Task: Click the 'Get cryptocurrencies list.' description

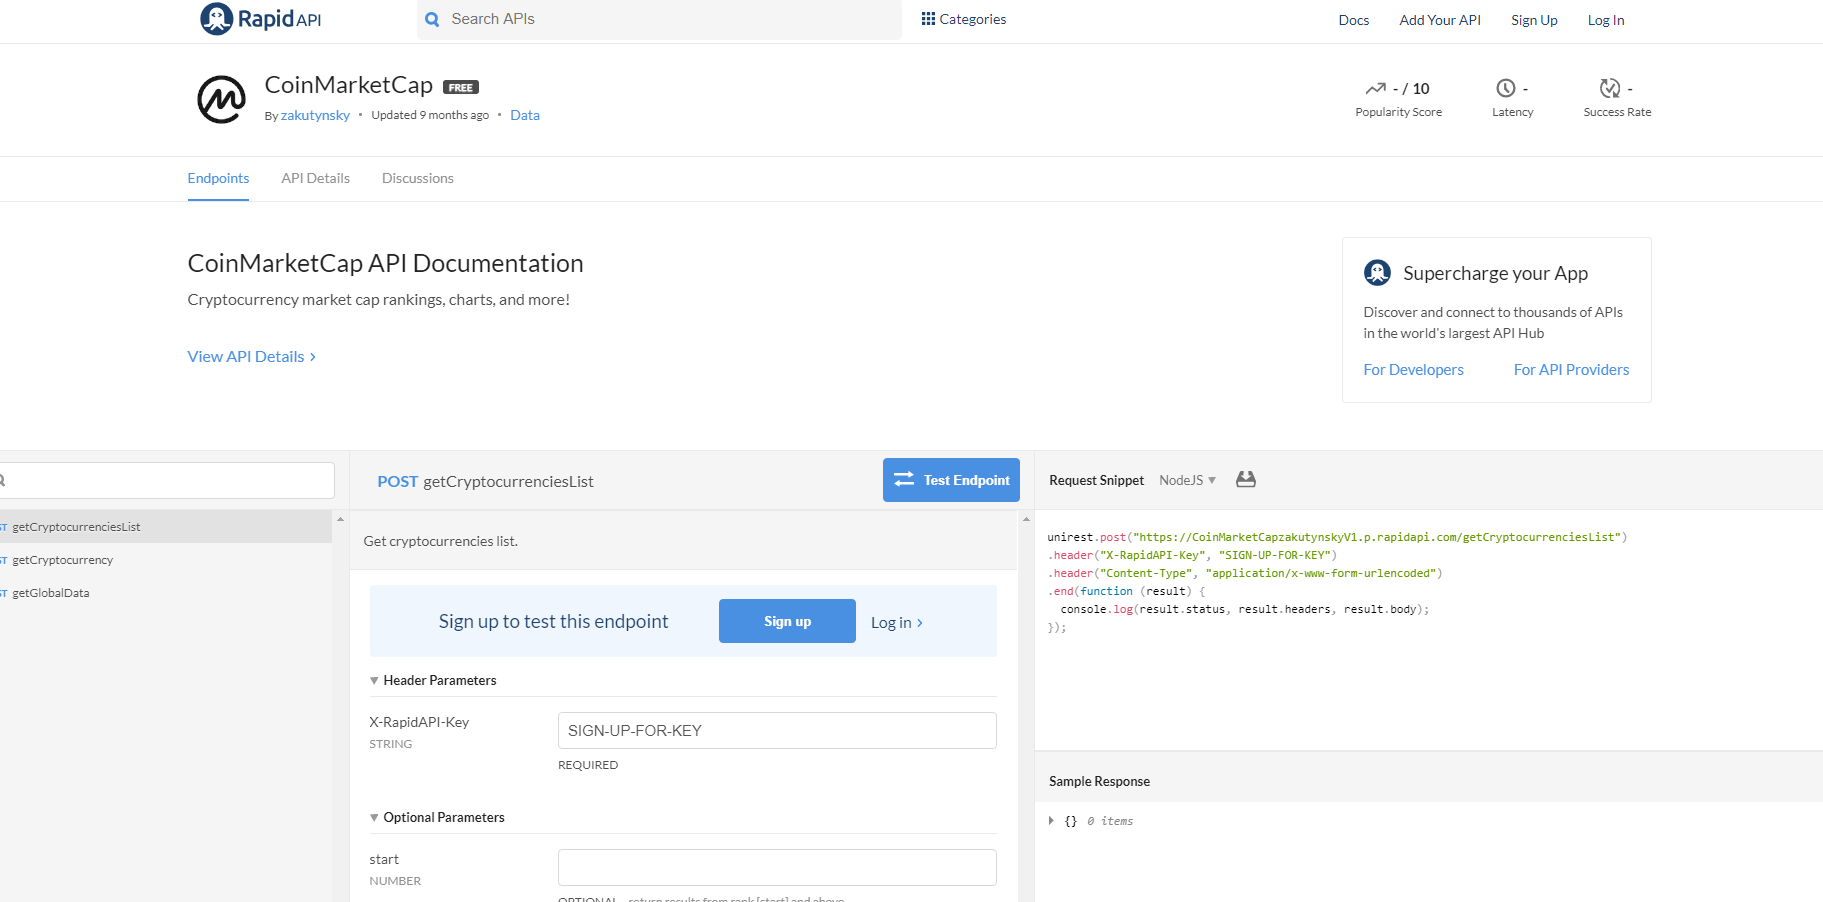Action: click(441, 541)
